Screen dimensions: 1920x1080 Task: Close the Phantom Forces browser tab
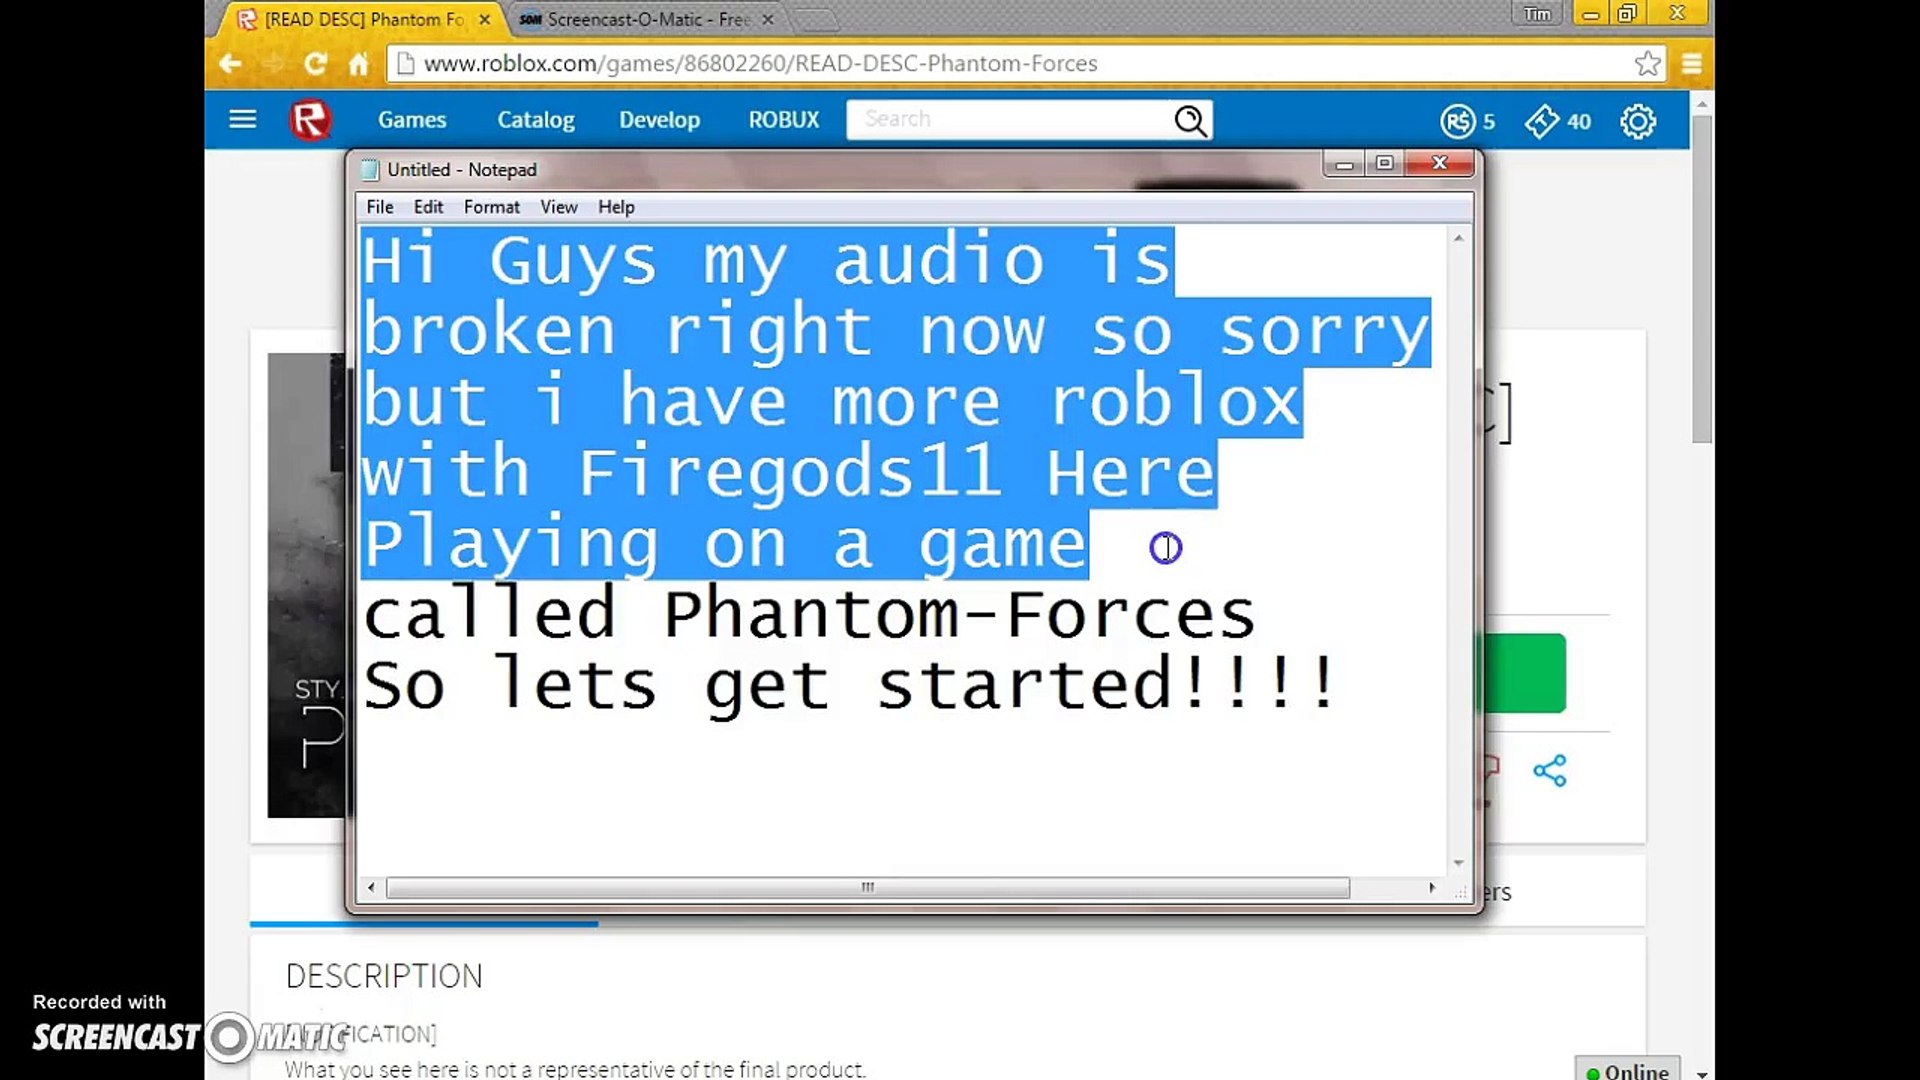pos(485,19)
